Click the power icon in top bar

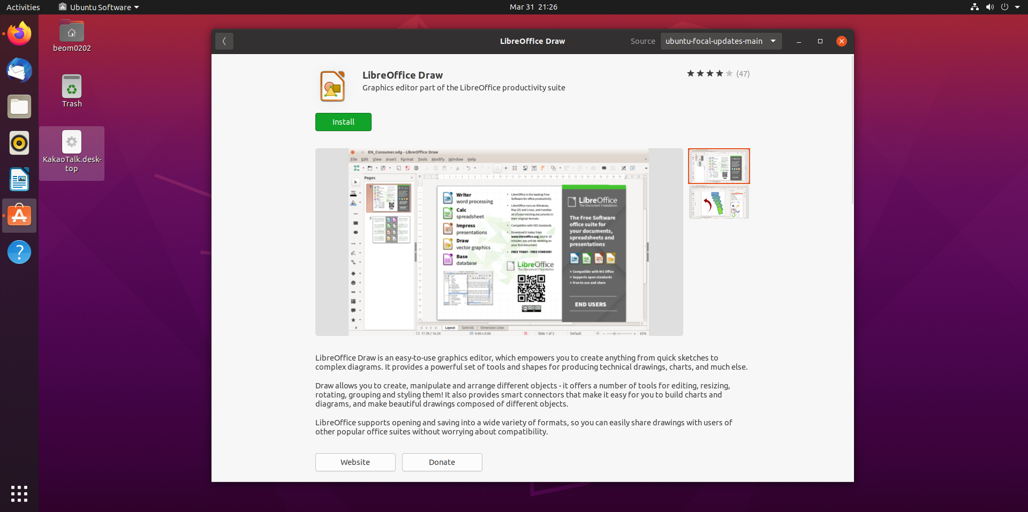pos(1004,7)
